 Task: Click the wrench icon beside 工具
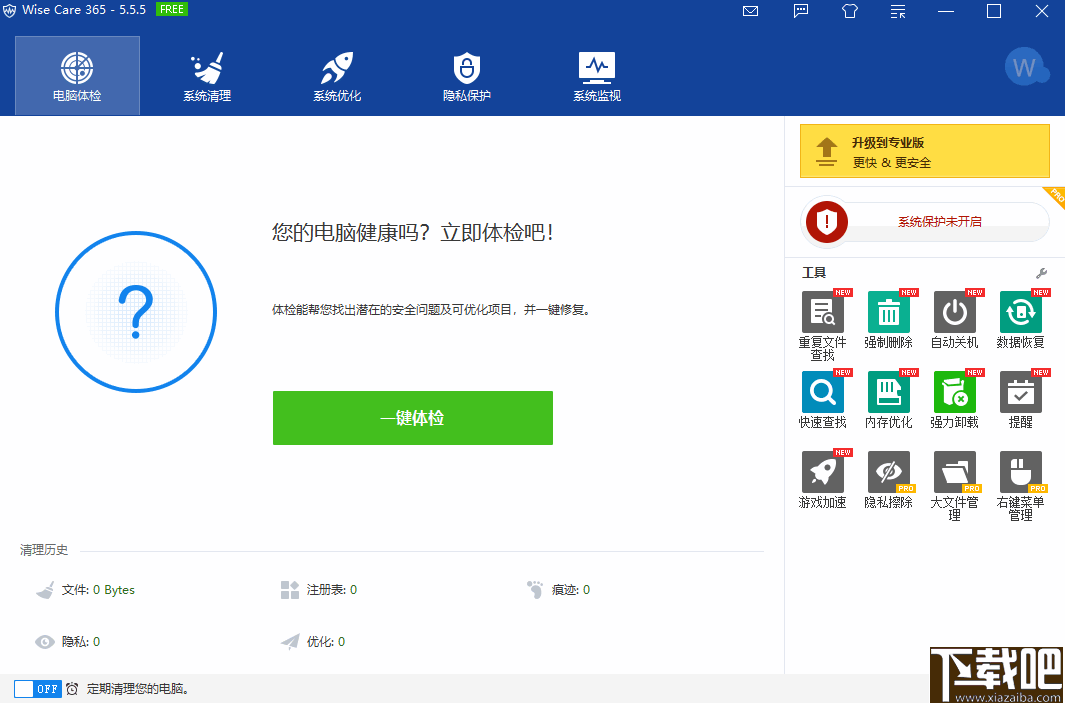[x=1041, y=273]
